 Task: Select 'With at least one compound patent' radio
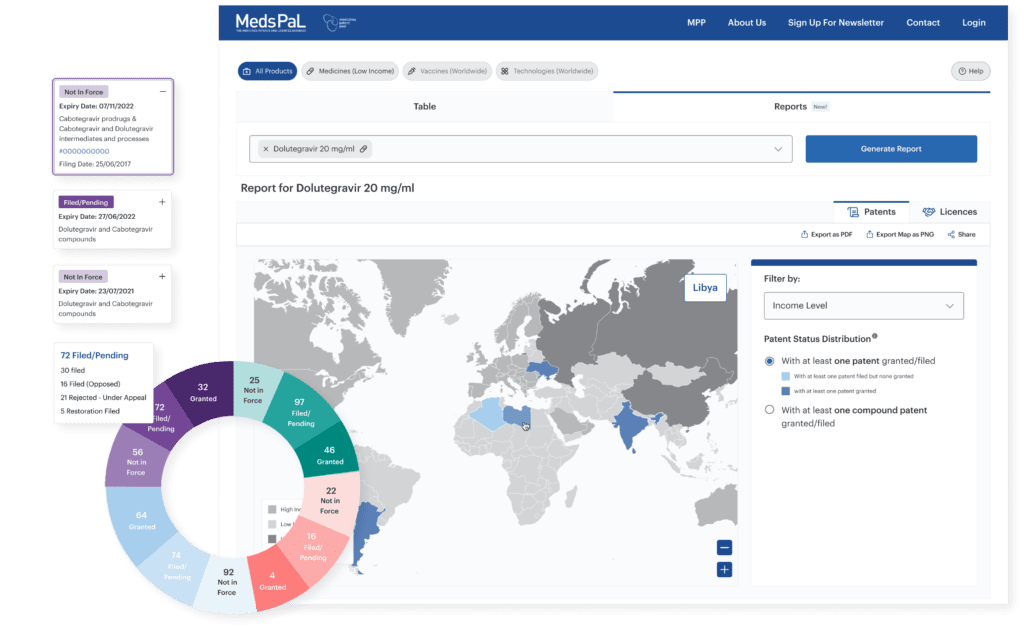point(769,410)
